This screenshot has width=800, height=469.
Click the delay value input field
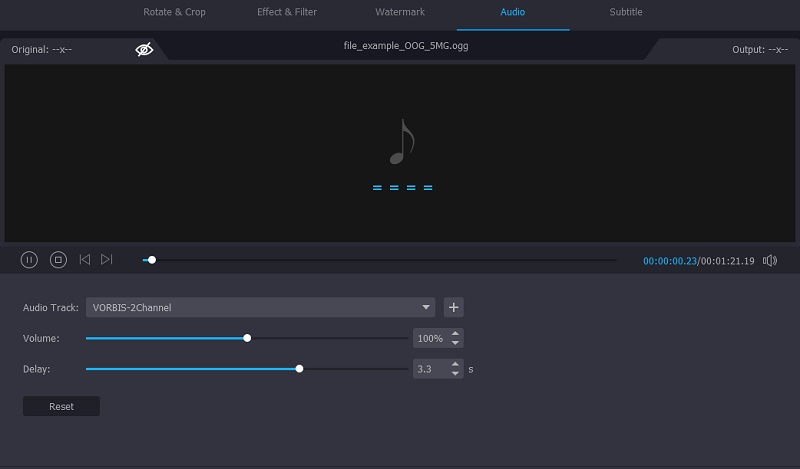(430, 369)
